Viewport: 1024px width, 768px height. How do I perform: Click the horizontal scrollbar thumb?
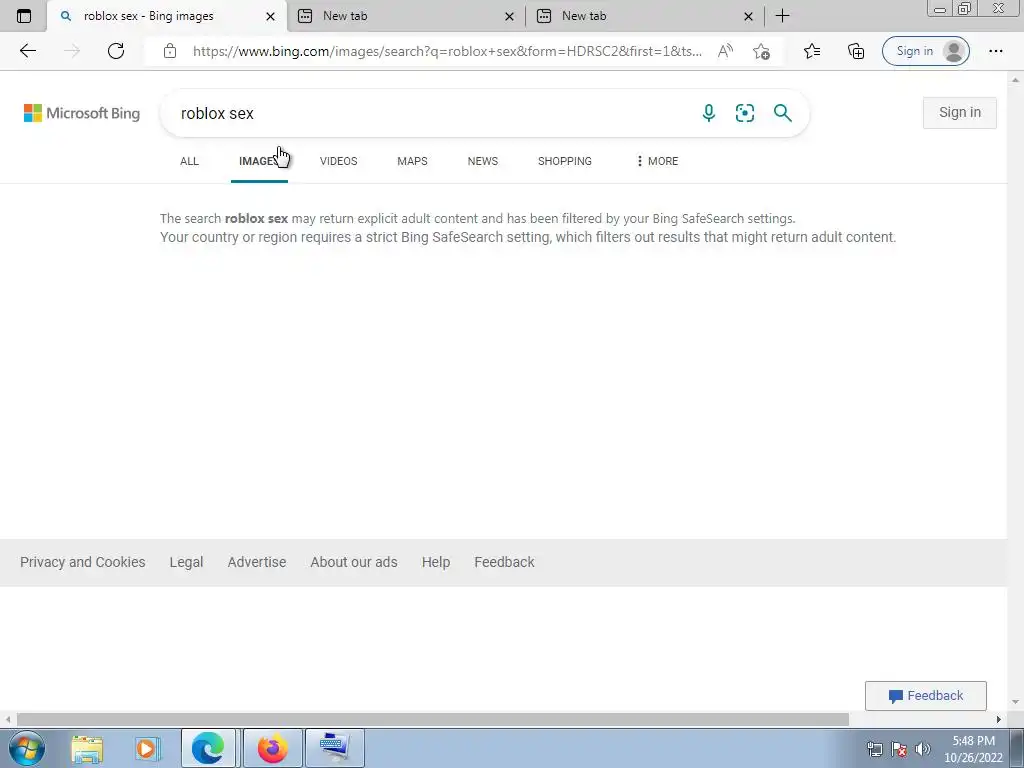tap(432, 719)
